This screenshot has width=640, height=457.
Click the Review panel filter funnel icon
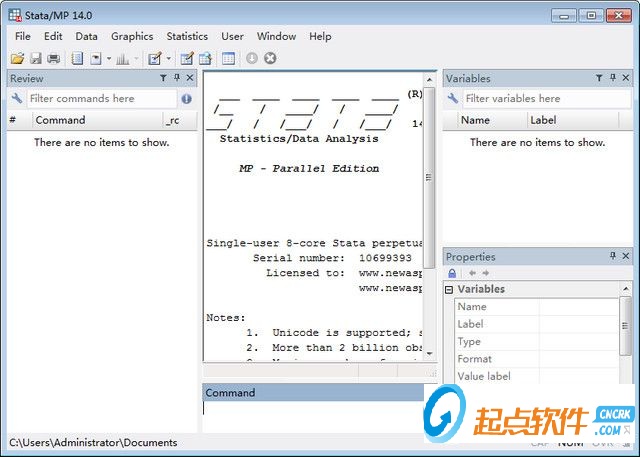pyautogui.click(x=163, y=78)
